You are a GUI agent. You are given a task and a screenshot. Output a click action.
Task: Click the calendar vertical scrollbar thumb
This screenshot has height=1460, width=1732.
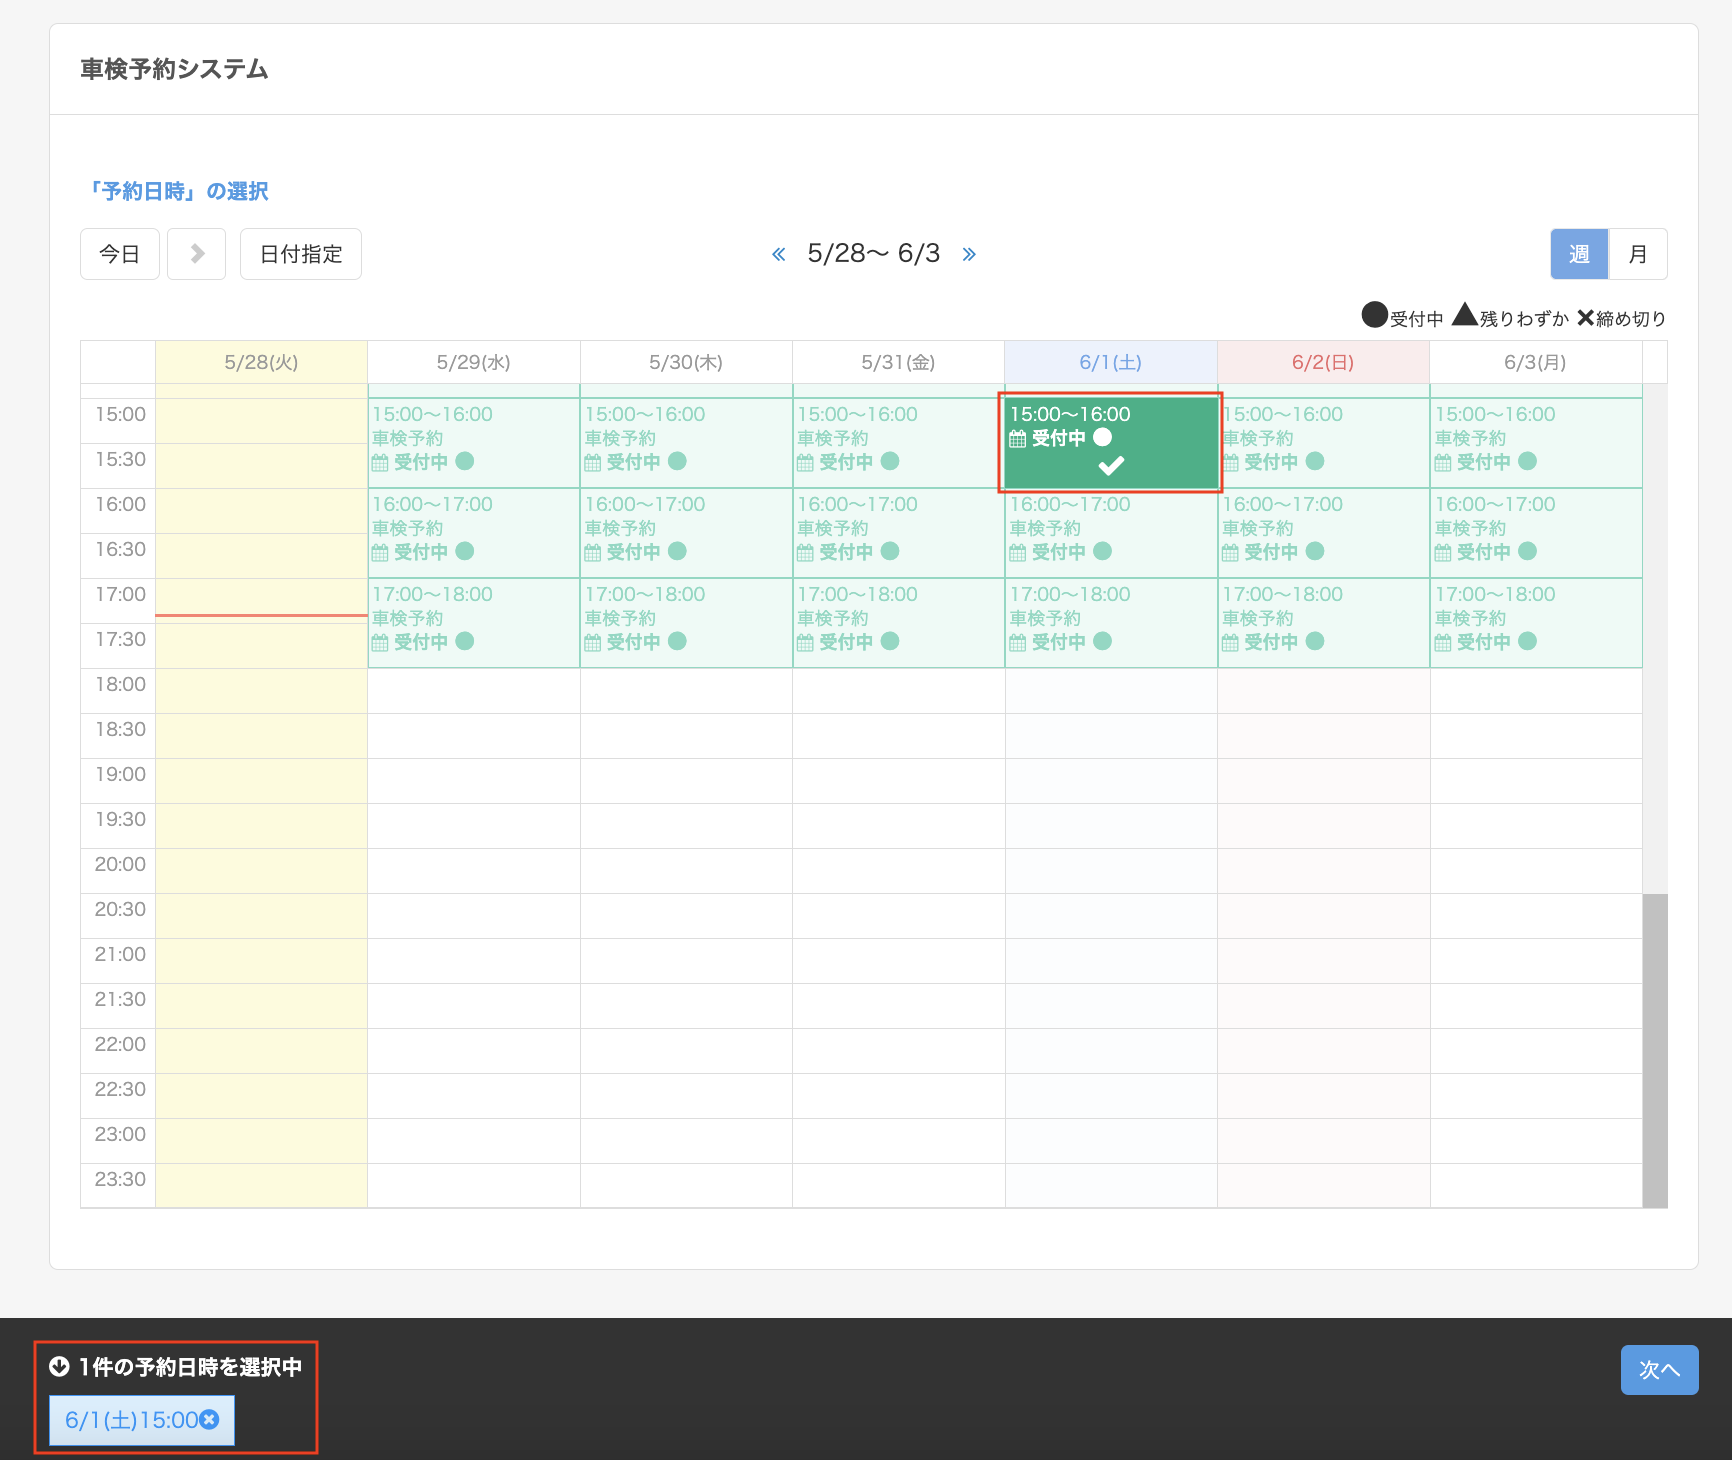(1654, 1050)
